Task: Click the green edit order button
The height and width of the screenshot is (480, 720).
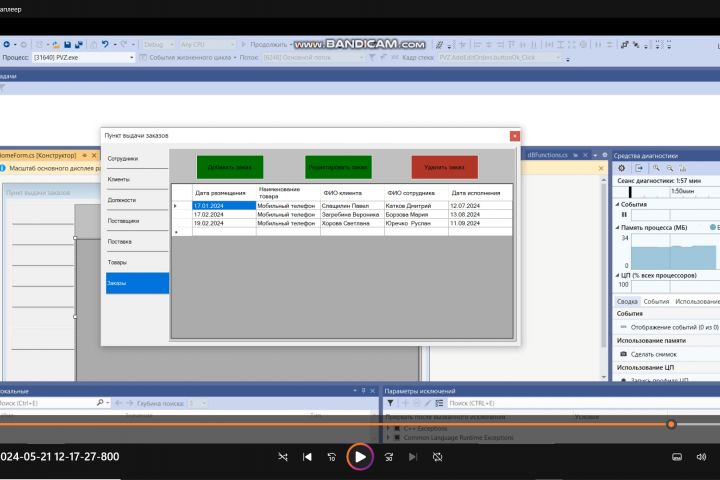Action: tap(338, 167)
